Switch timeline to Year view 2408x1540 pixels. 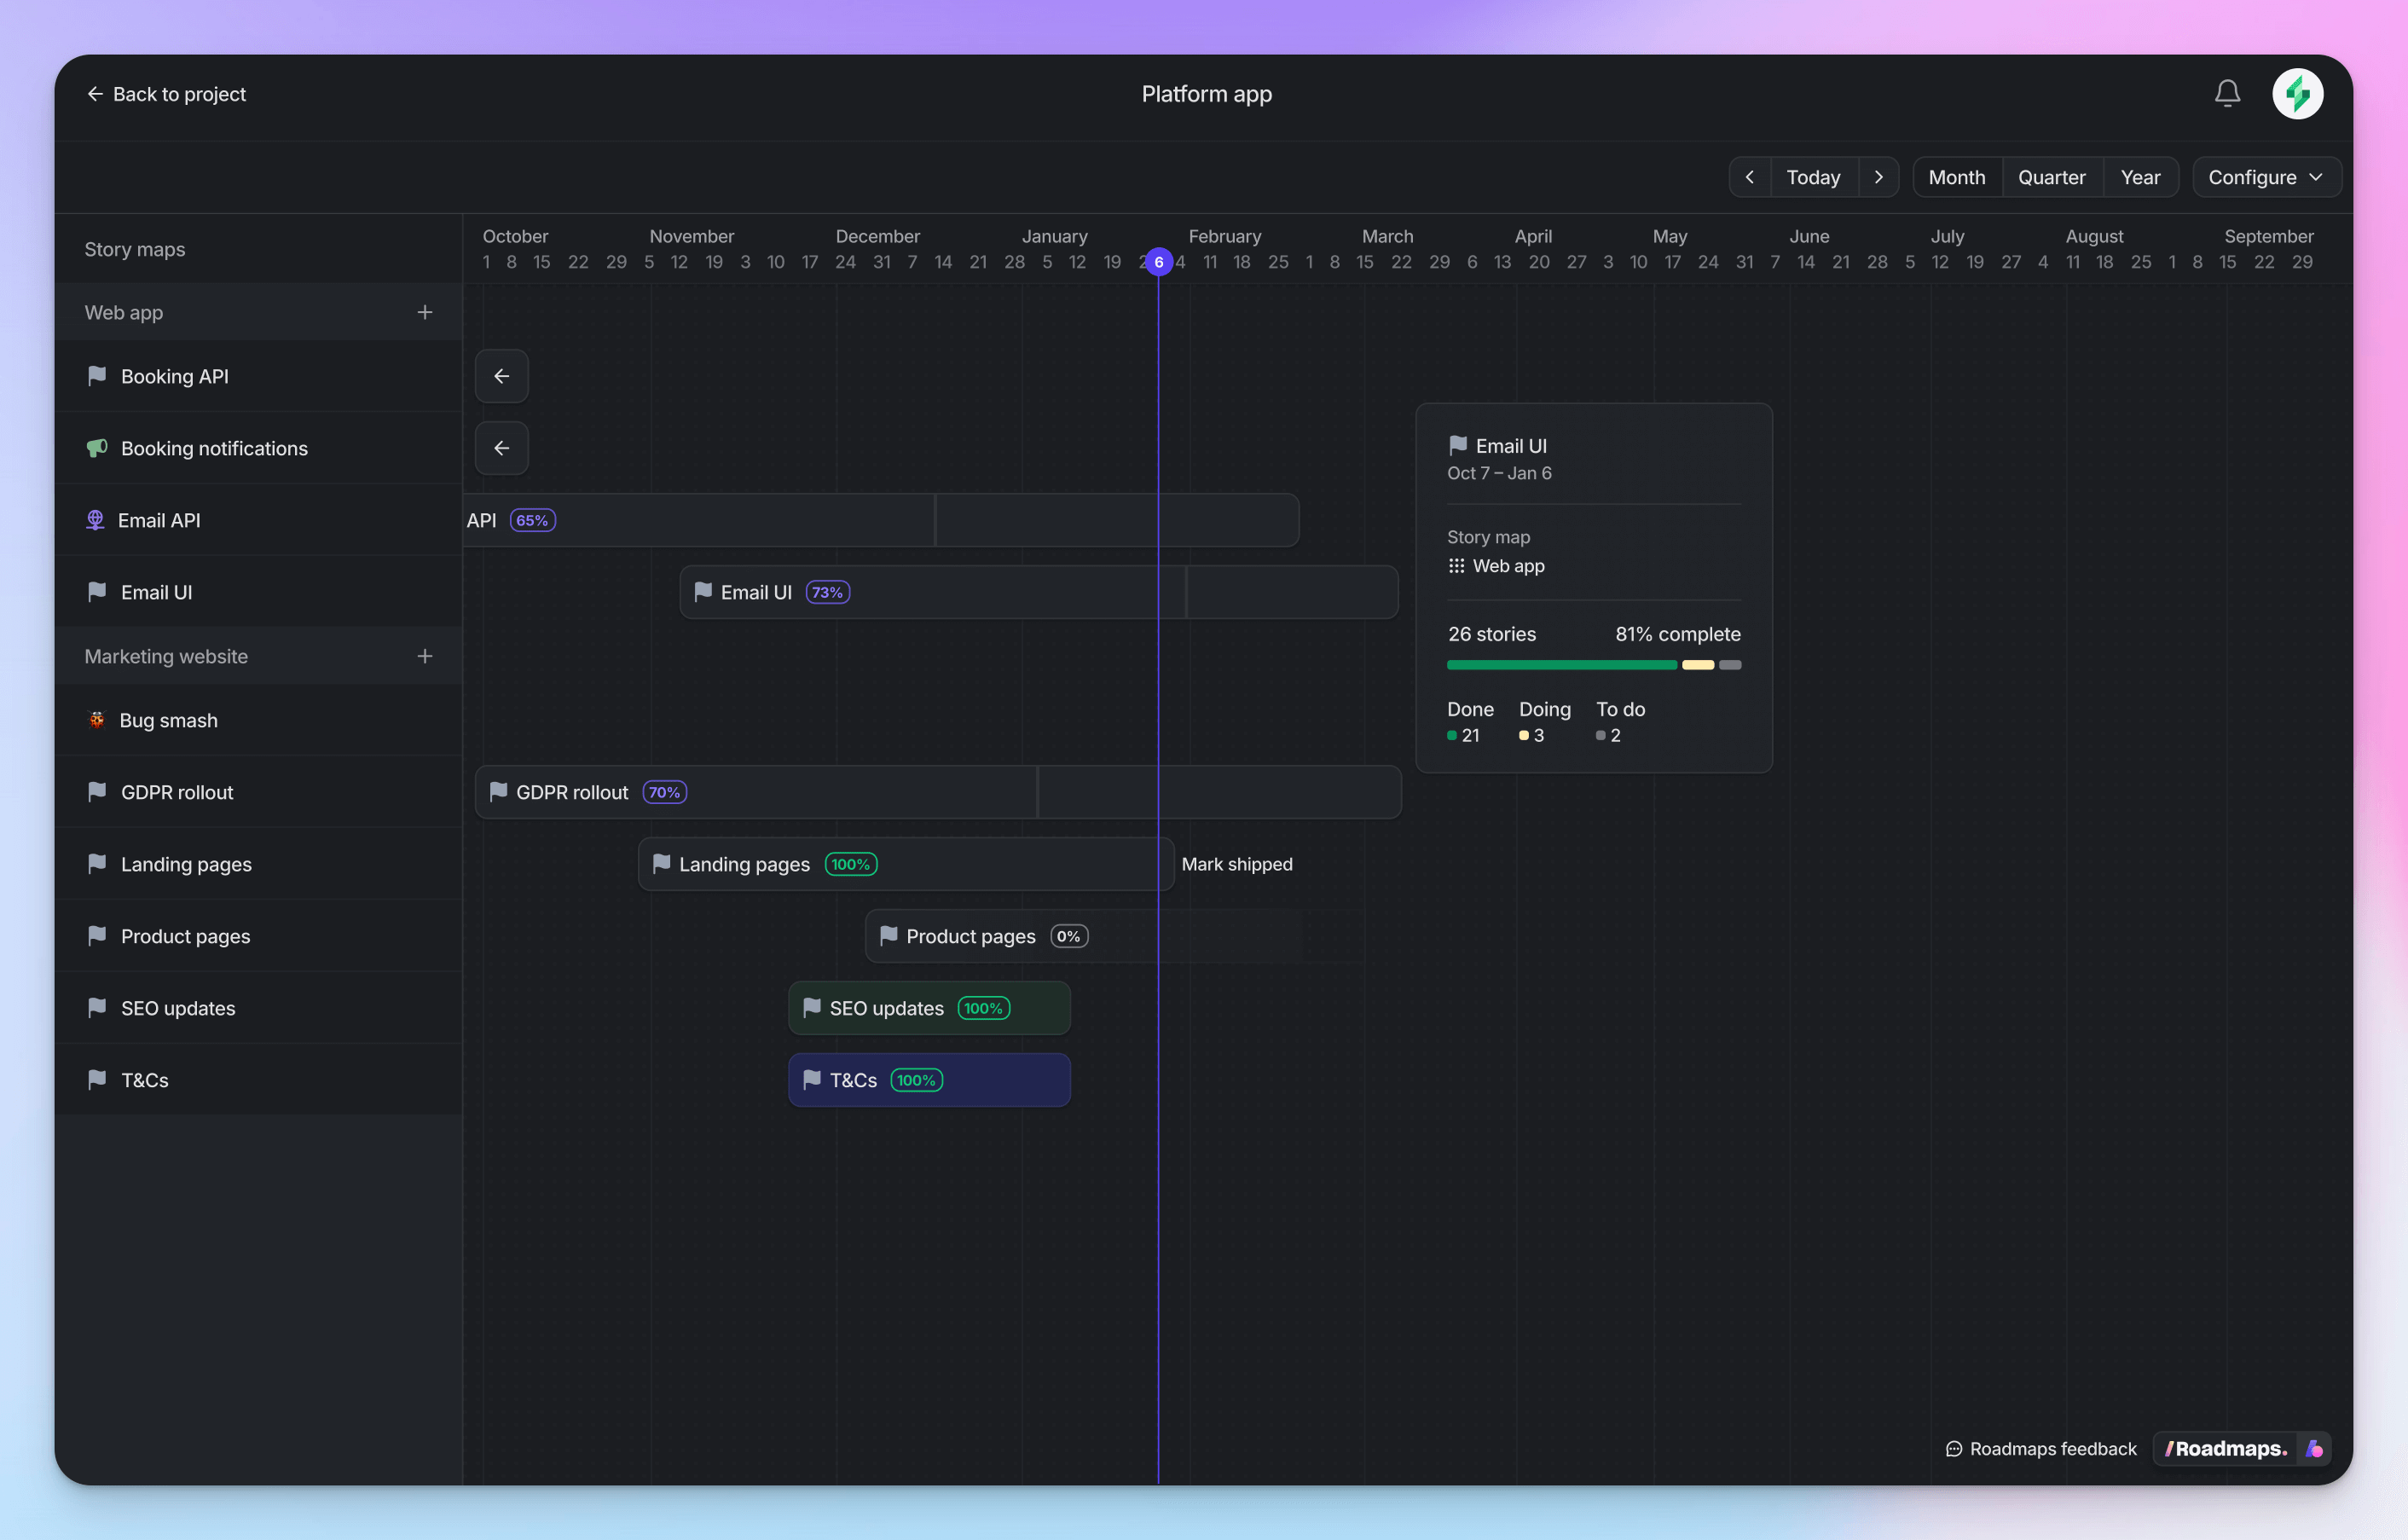click(2139, 177)
